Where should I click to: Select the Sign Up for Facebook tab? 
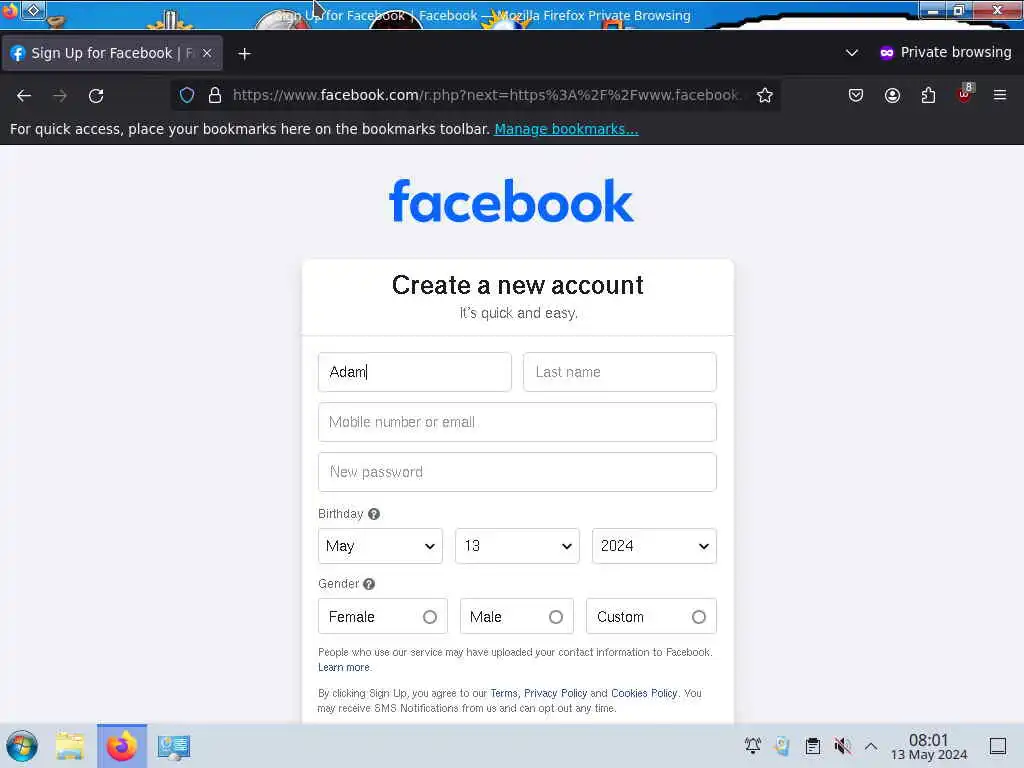point(112,53)
